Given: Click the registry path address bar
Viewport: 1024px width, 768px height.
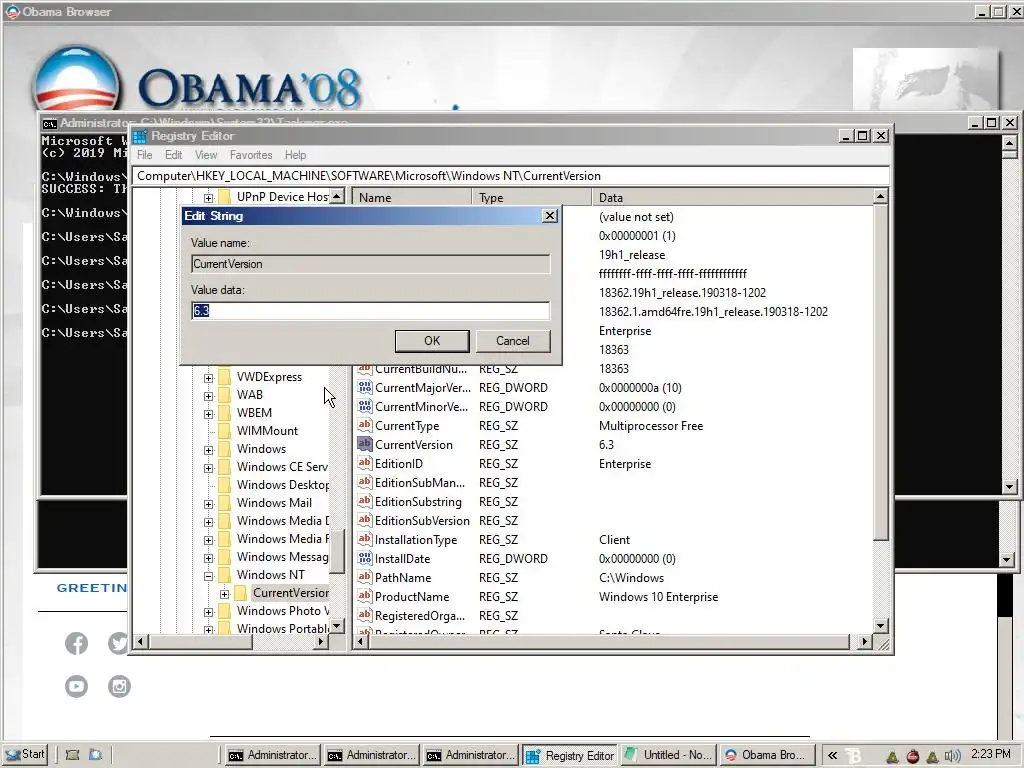Looking at the screenshot, I should [510, 176].
